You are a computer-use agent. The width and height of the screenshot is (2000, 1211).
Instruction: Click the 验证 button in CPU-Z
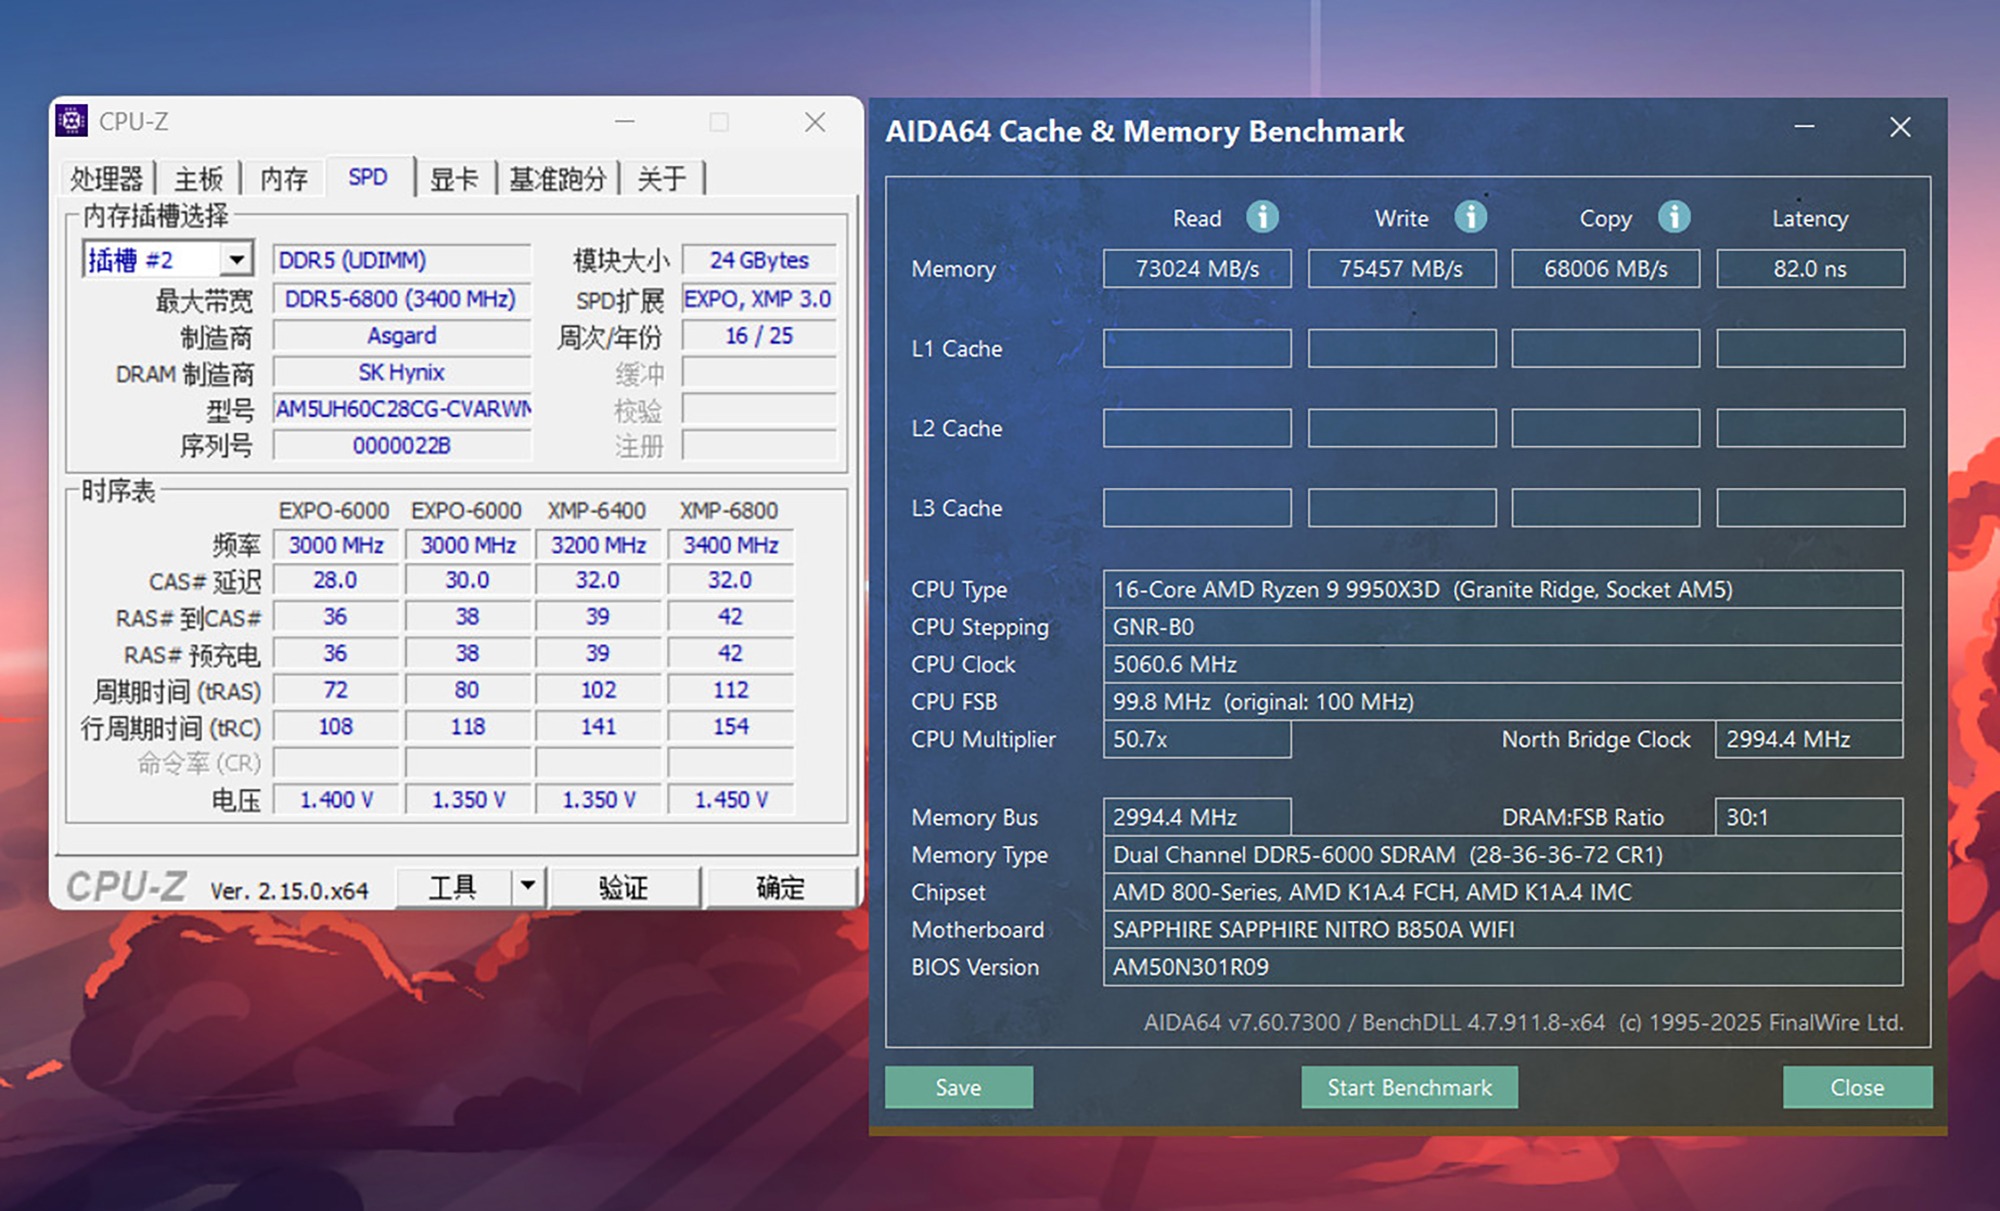[624, 887]
